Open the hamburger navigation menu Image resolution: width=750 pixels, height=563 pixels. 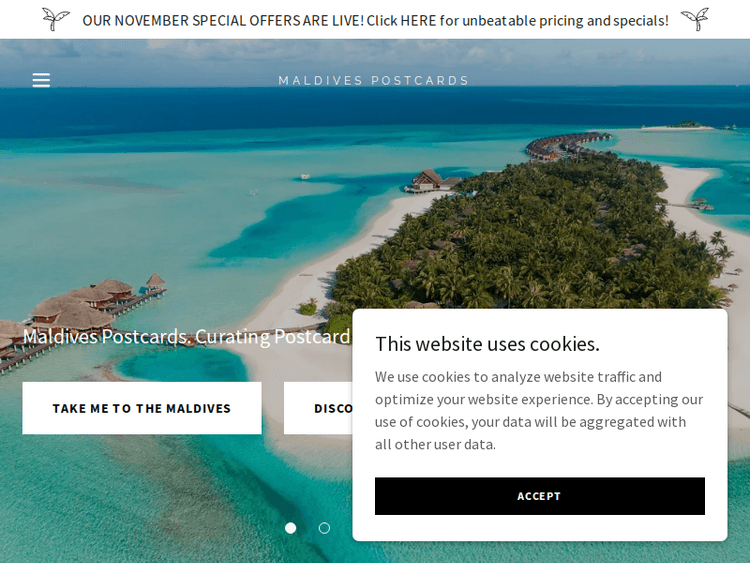coord(41,80)
